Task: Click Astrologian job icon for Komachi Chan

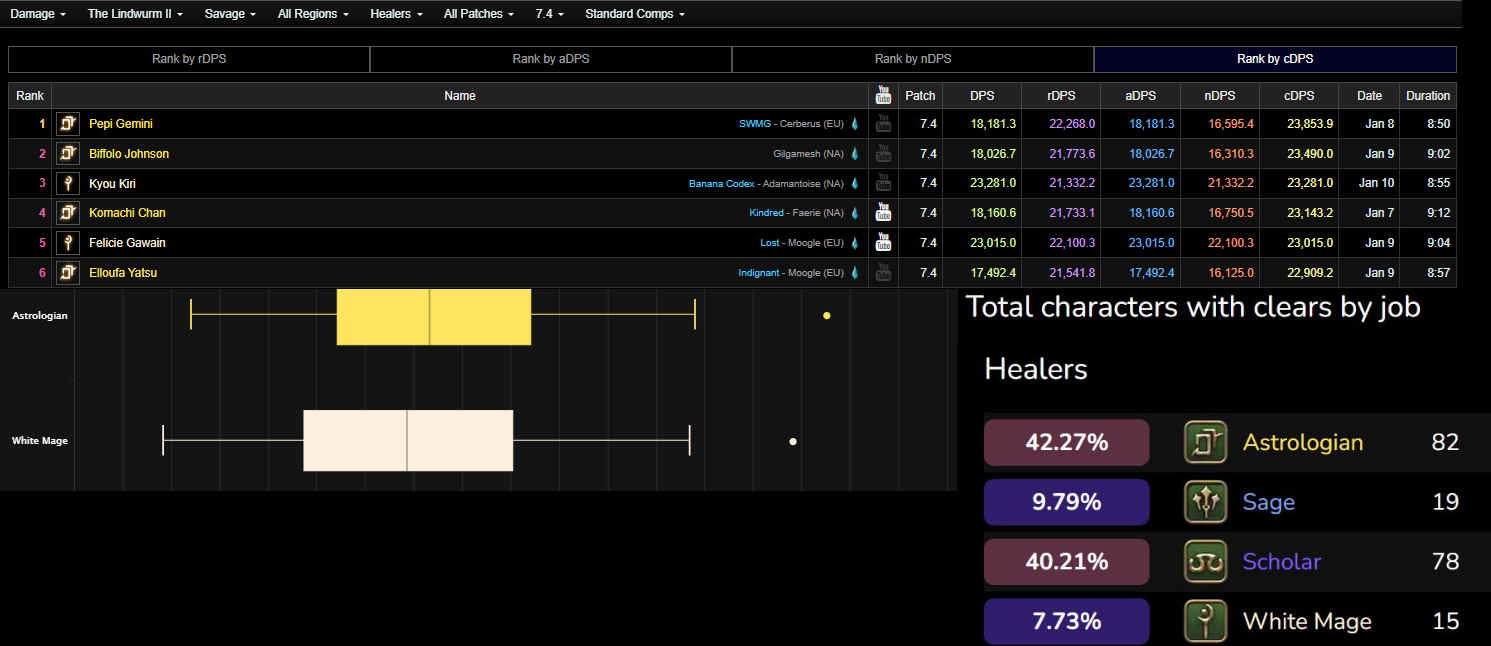Action: coord(68,213)
